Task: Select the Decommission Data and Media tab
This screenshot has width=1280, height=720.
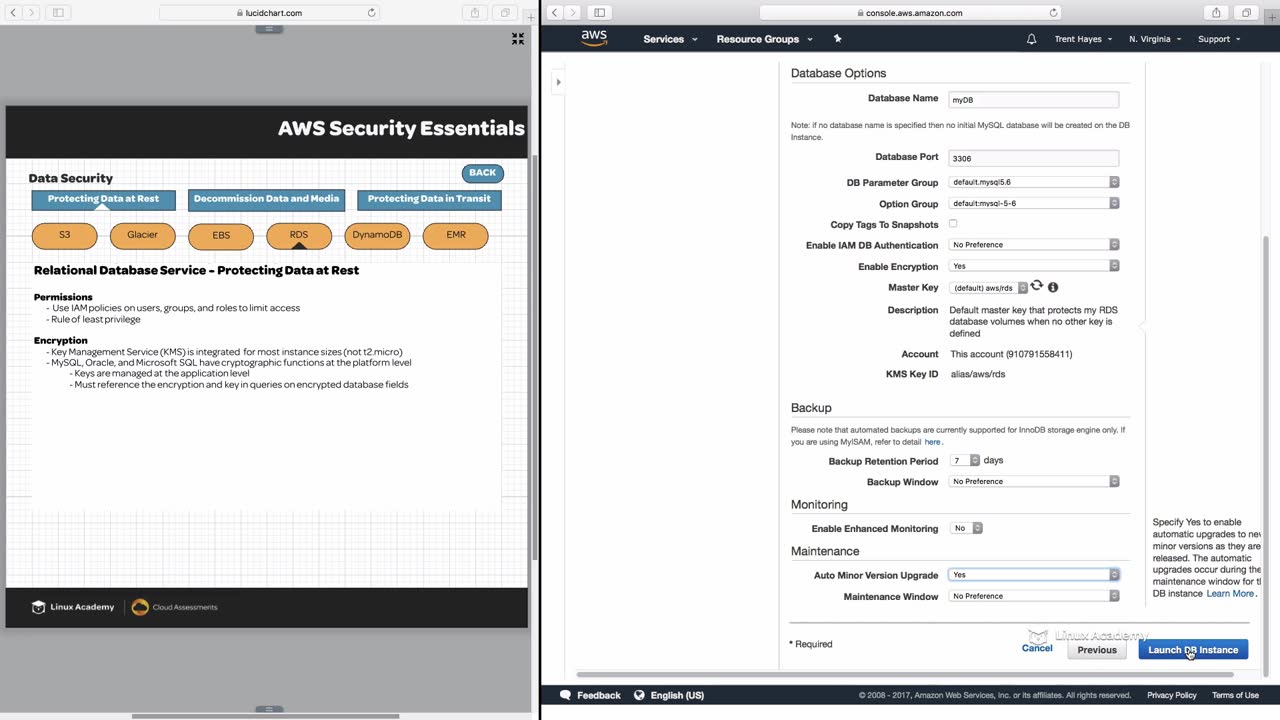Action: point(266,199)
